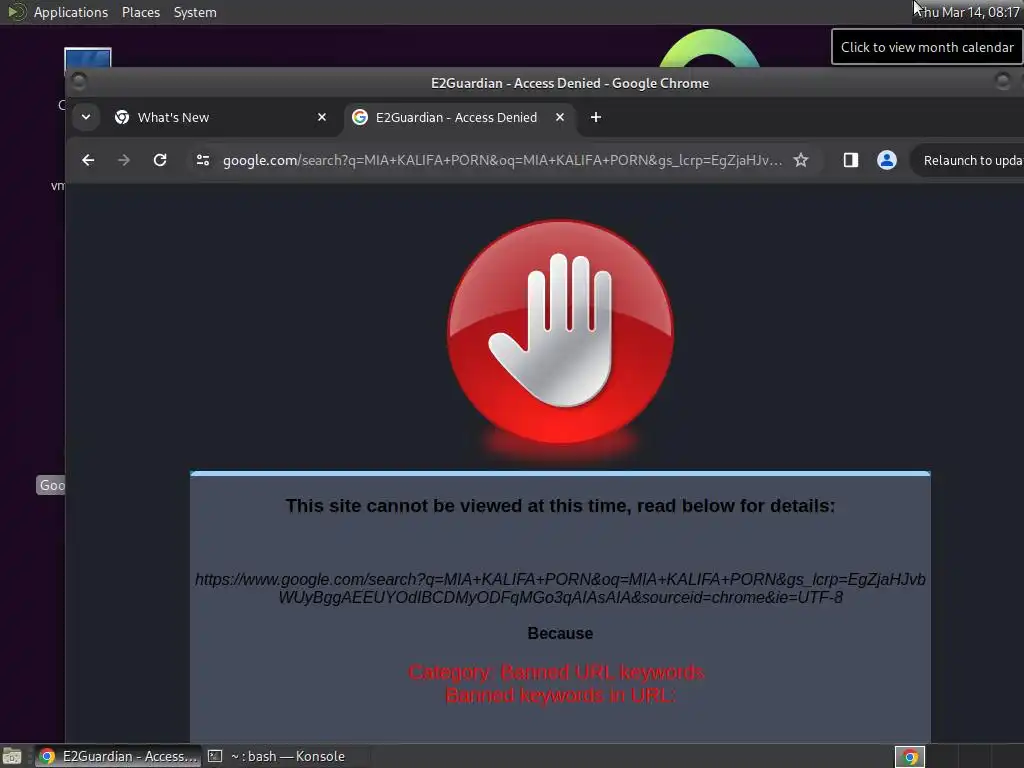This screenshot has height=768, width=1024.
Task: Click the Chrome window menu button in title bar
Action: click(x=78, y=82)
